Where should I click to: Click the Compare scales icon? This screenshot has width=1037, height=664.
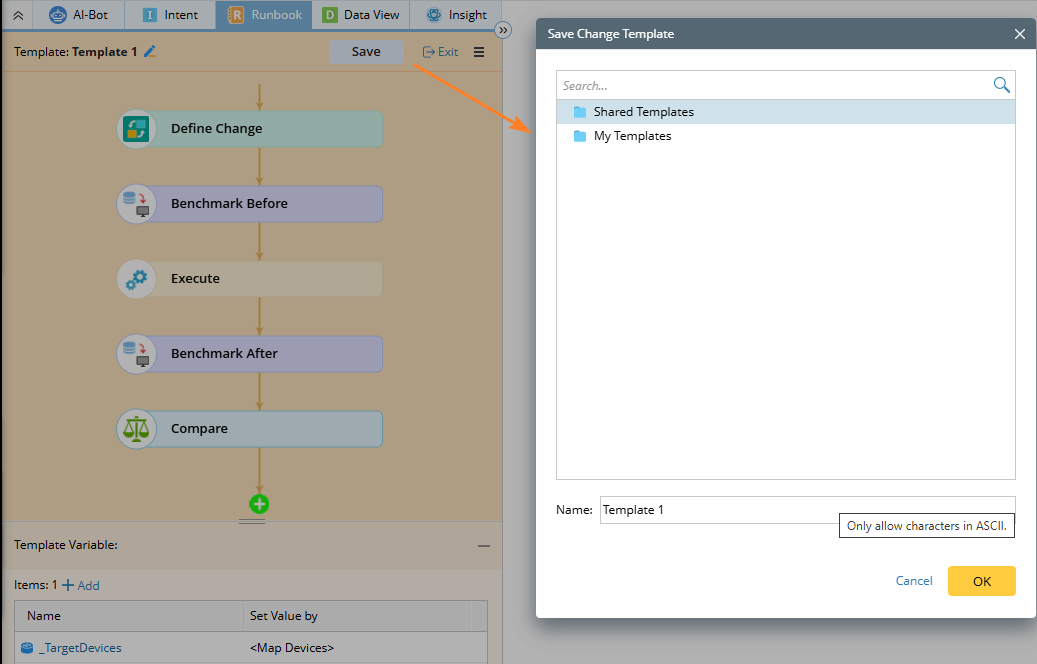tap(136, 429)
